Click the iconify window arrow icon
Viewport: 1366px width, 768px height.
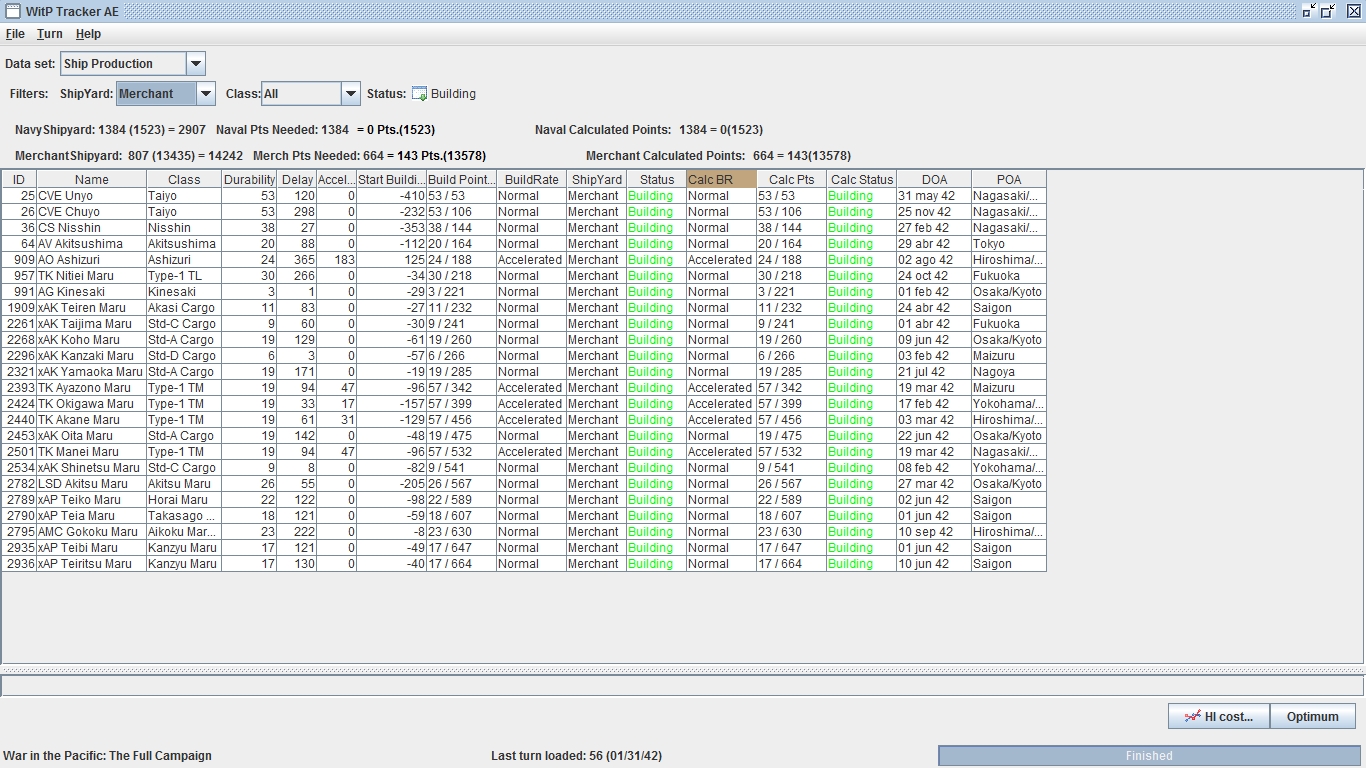coord(1309,11)
